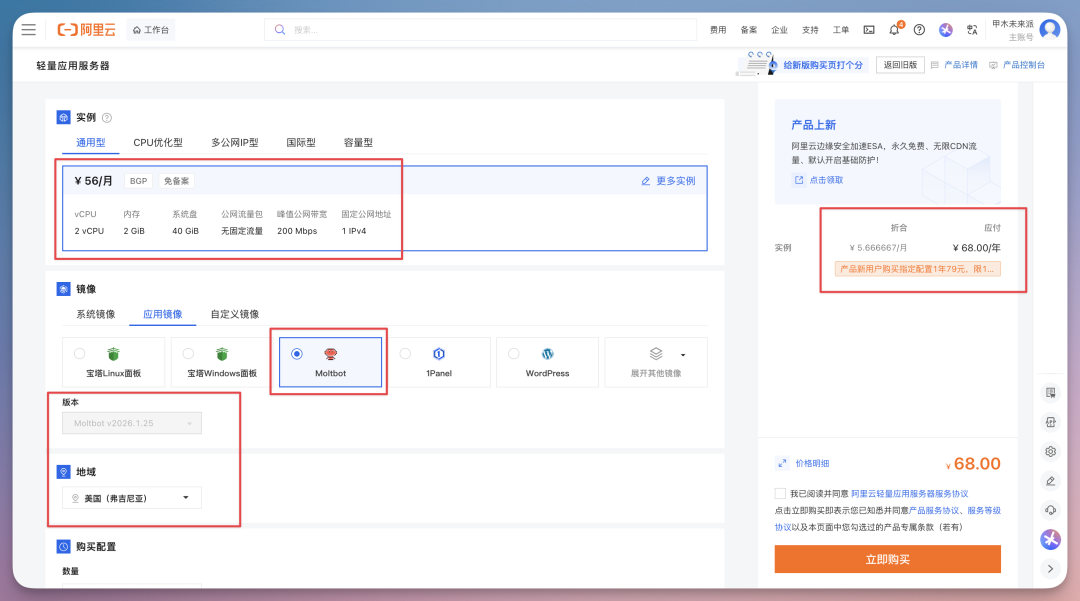Check the 阿里云轻量应用服务器服务协议 agreement box
1080x601 pixels.
click(780, 494)
